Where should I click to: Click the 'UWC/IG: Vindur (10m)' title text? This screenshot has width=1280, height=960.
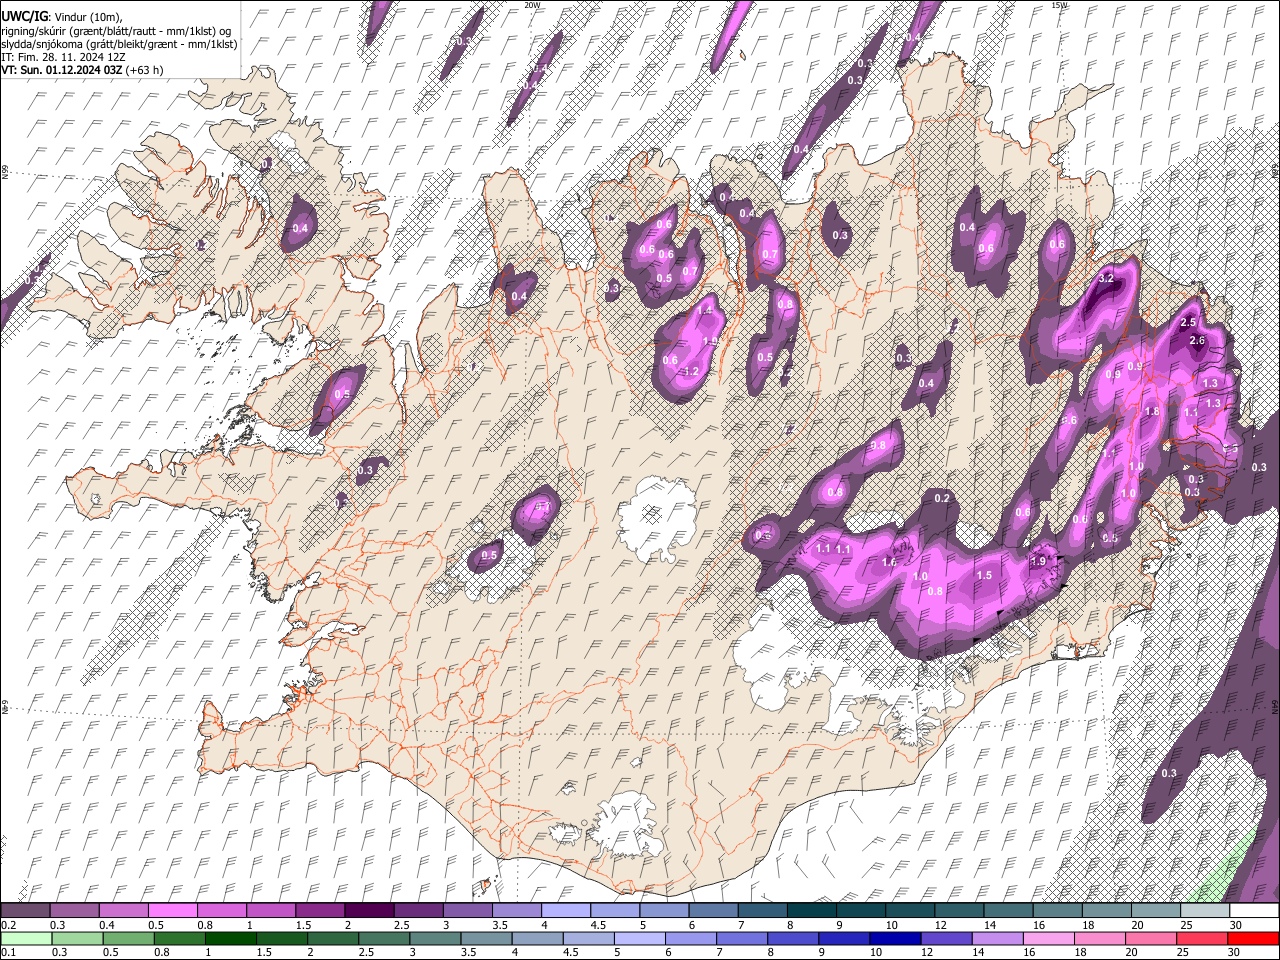pos(62,17)
